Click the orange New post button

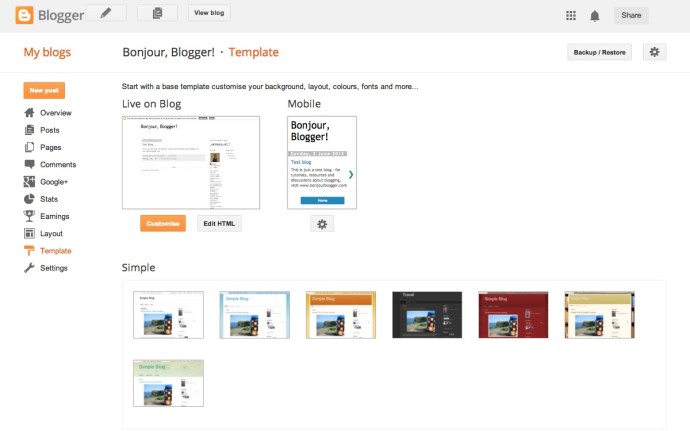[x=44, y=90]
